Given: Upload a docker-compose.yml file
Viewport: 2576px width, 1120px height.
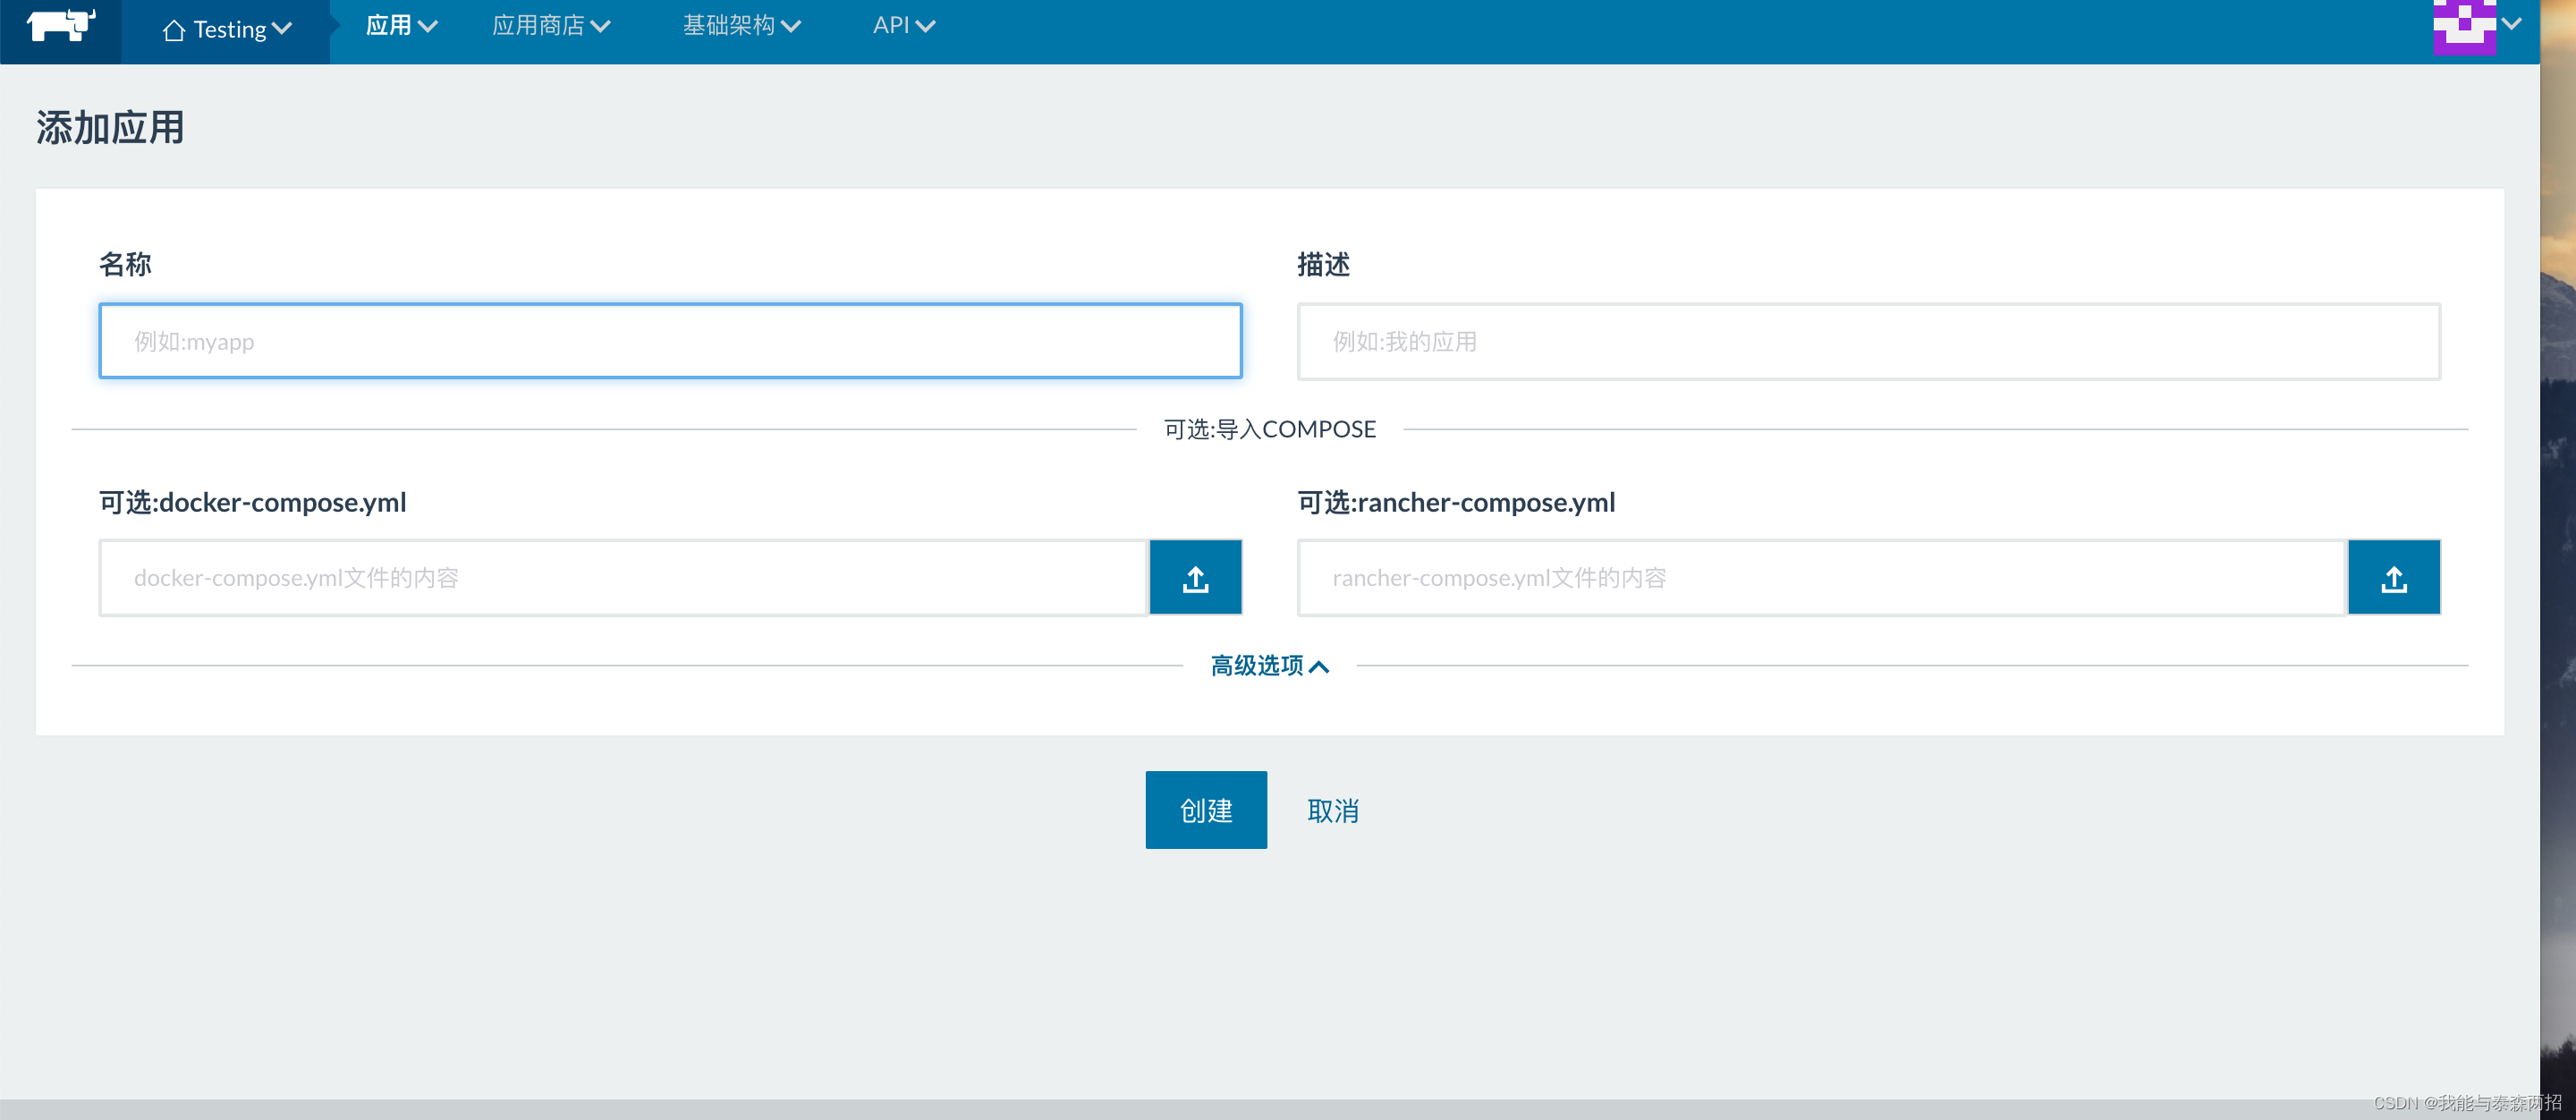Looking at the screenshot, I should 1195,578.
